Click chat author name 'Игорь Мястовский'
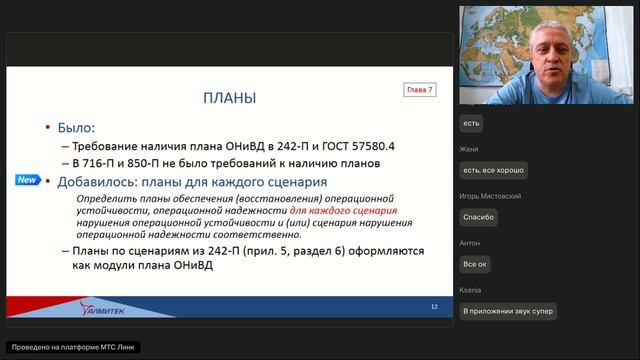The width and height of the screenshot is (640, 360). coord(490,196)
